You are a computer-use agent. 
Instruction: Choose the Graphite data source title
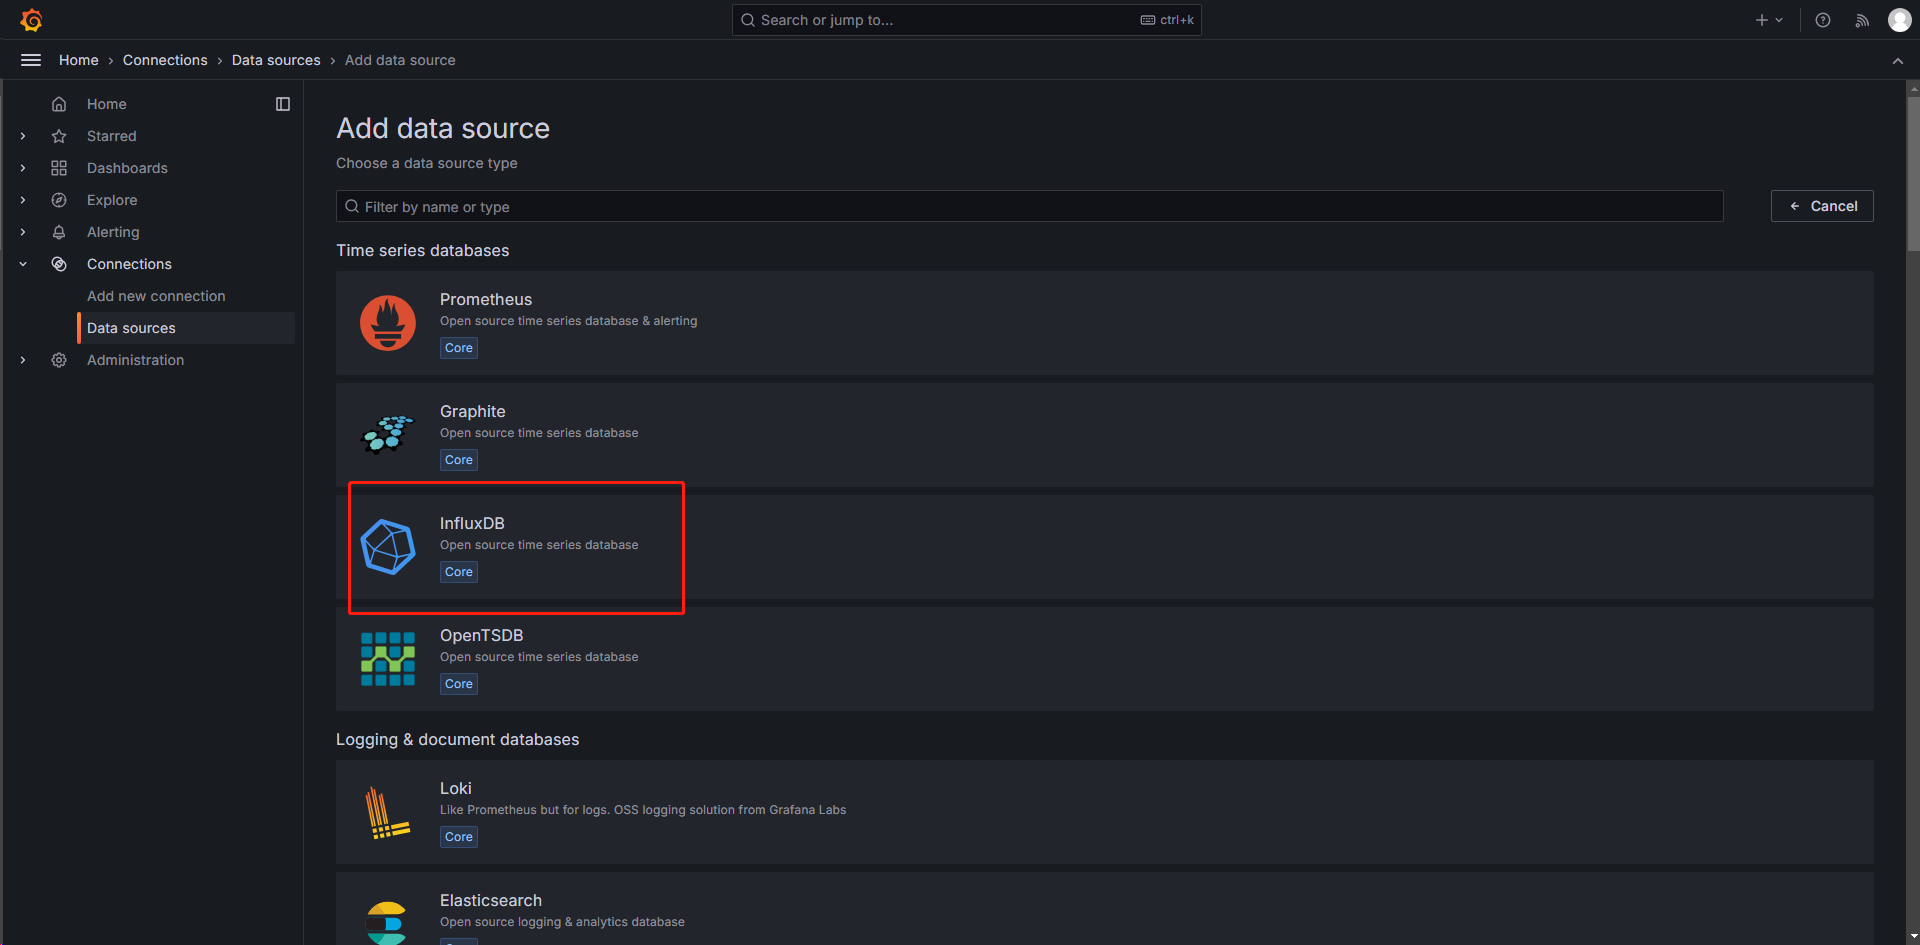point(473,411)
